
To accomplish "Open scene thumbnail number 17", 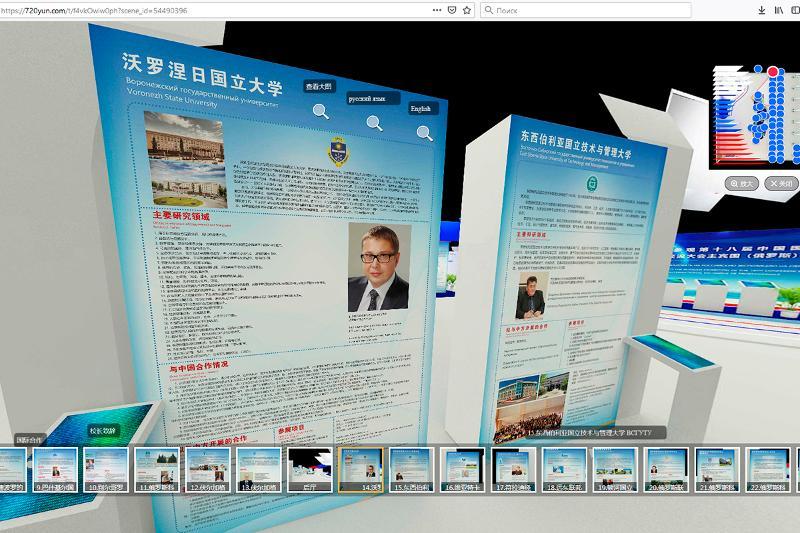I will (513, 470).
